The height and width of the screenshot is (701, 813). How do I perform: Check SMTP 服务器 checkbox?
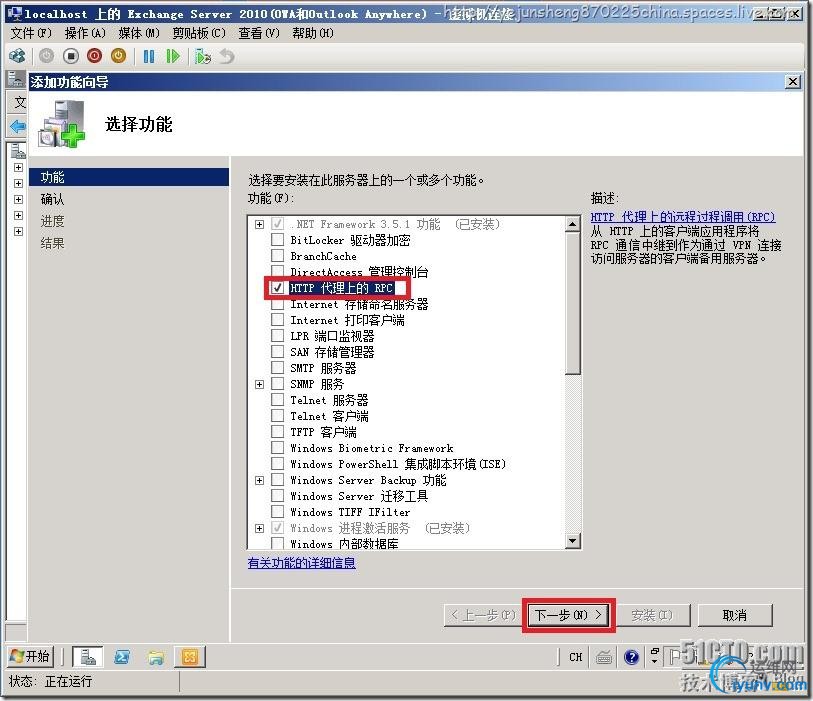[278, 368]
